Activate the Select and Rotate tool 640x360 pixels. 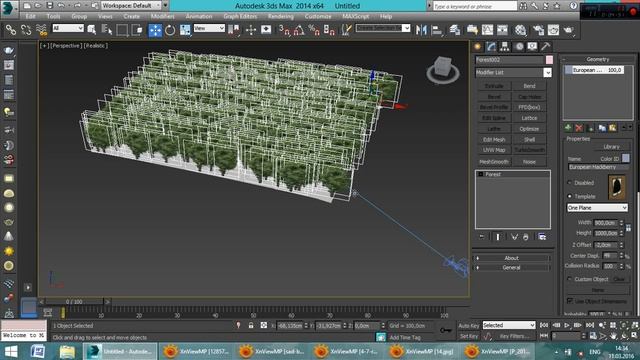pos(170,30)
